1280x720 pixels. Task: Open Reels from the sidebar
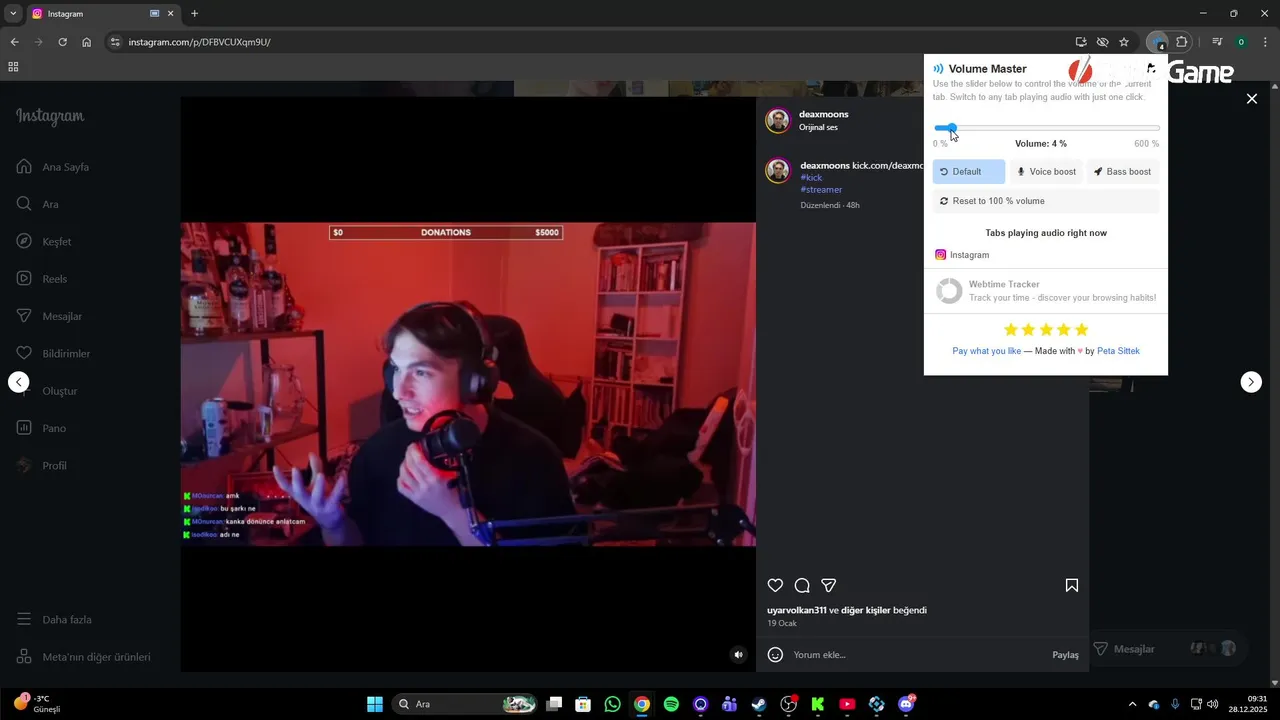(x=42, y=279)
